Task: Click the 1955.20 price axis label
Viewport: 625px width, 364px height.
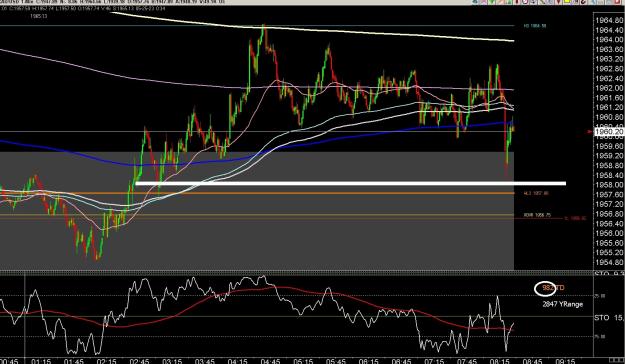Action: tap(610, 253)
